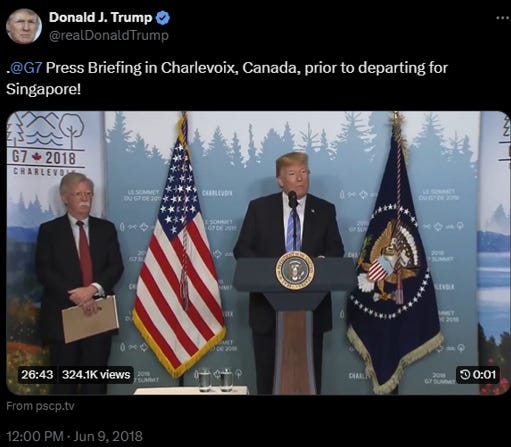Click the 0:01 elapsed time badge

click(x=478, y=375)
